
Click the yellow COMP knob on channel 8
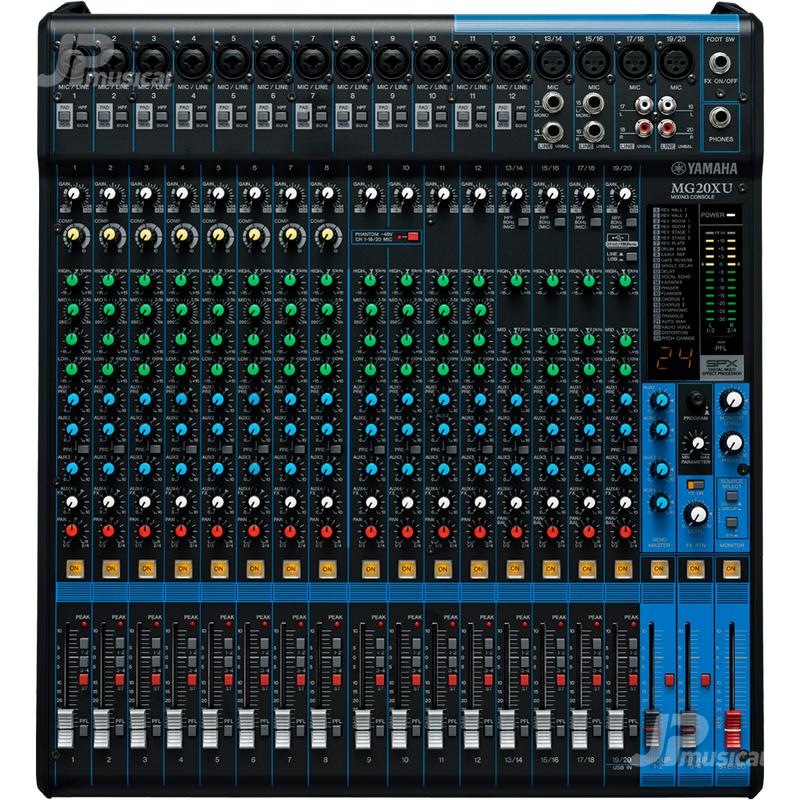327,235
